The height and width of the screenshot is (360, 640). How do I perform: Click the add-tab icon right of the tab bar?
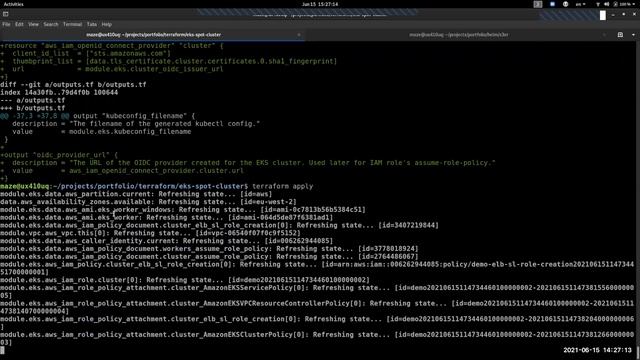point(620,35)
